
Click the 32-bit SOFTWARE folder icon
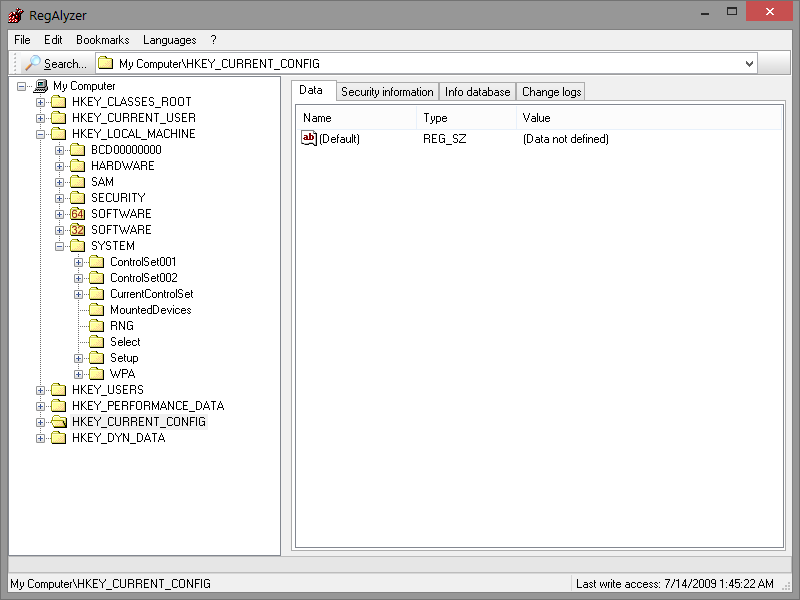click(77, 230)
